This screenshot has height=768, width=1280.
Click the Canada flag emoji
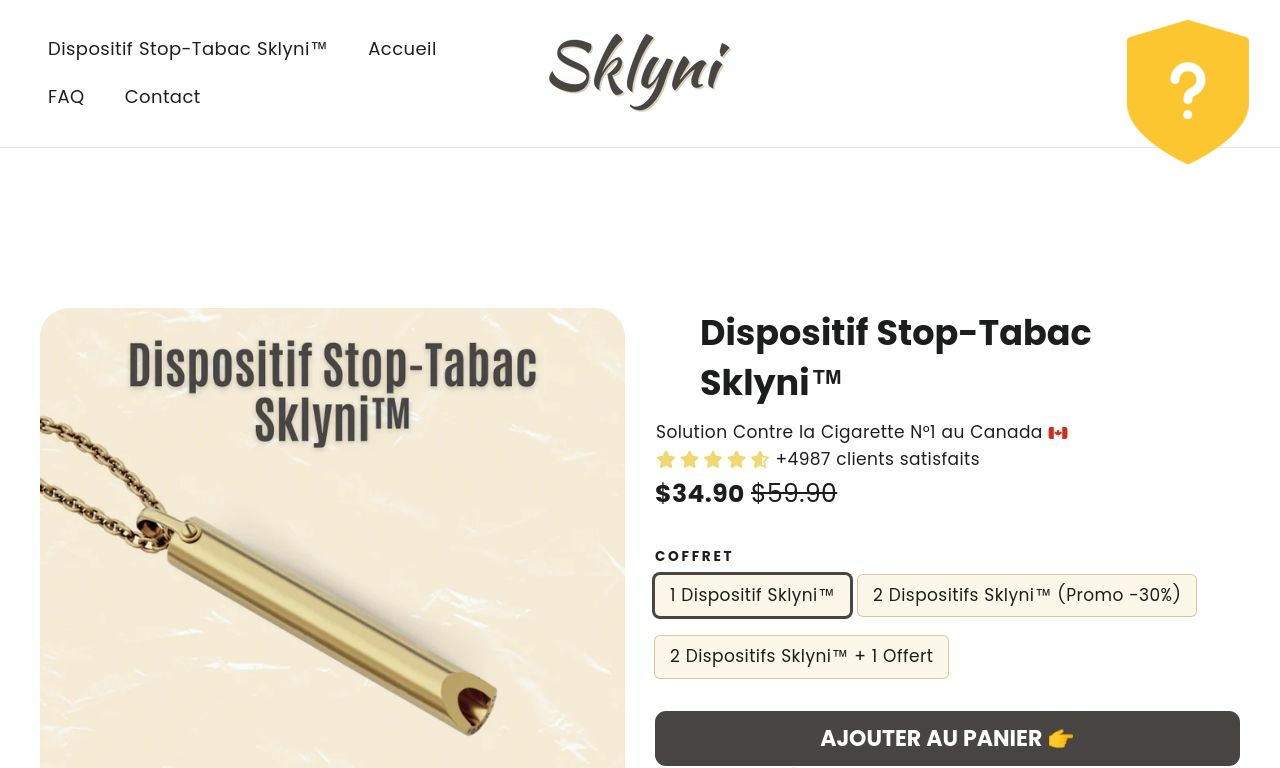click(x=1058, y=433)
